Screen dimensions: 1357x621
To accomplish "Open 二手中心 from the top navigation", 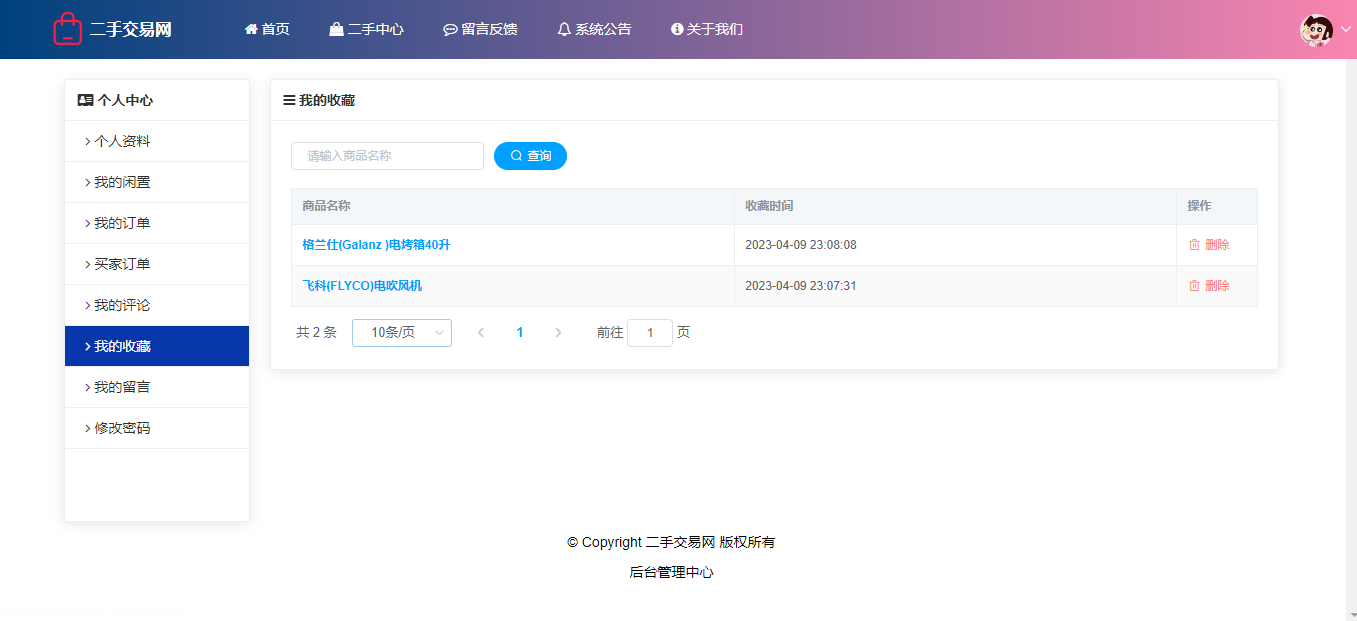I will pos(366,29).
